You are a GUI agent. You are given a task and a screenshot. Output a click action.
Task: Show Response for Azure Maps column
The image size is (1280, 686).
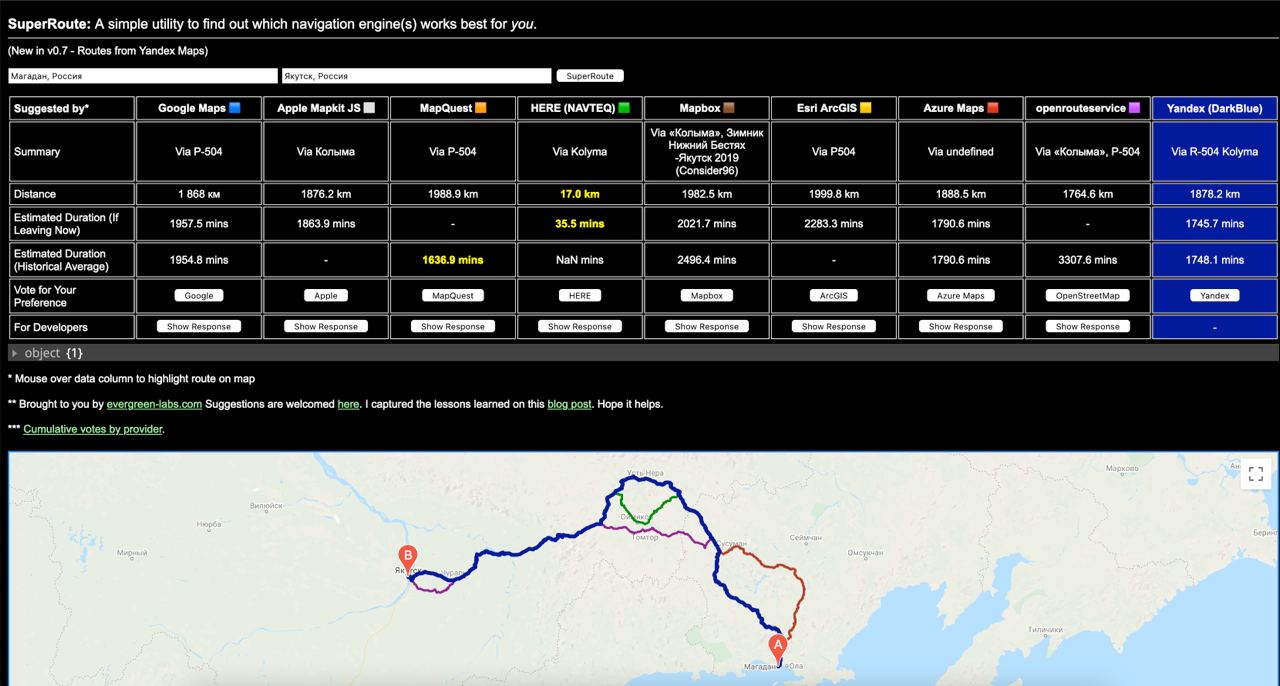tap(960, 327)
